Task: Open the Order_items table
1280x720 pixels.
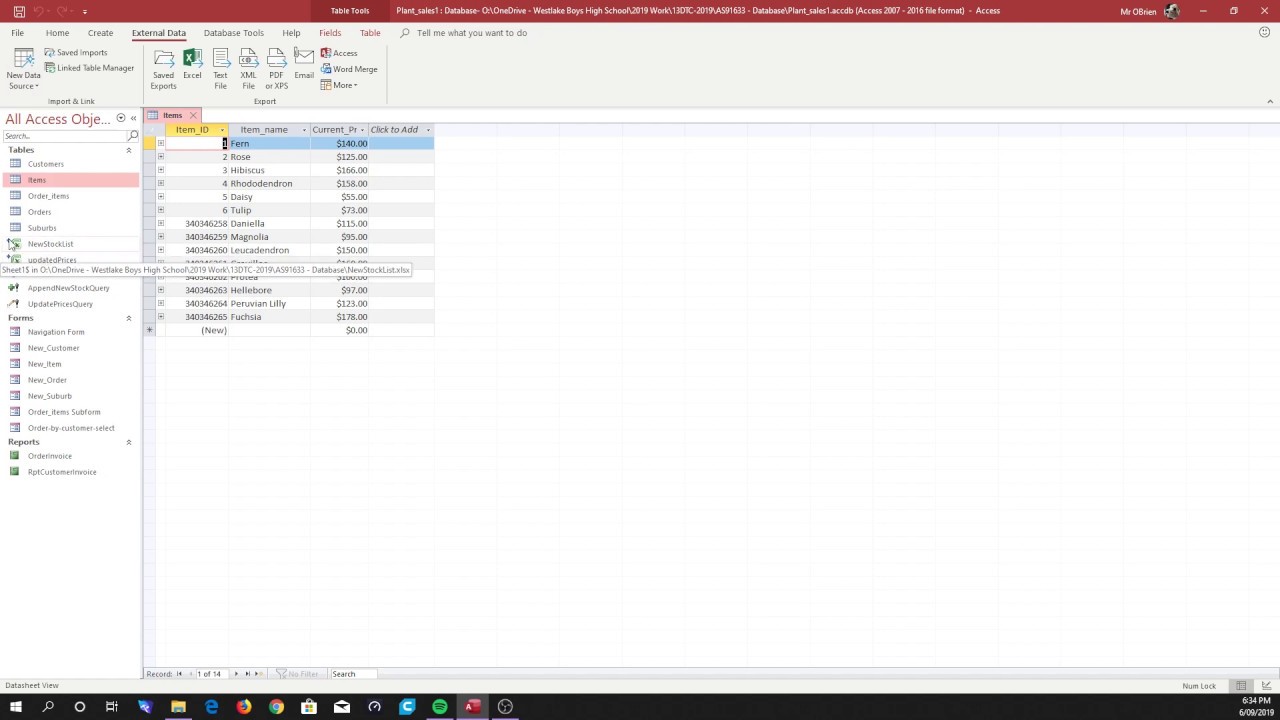Action: pos(48,196)
